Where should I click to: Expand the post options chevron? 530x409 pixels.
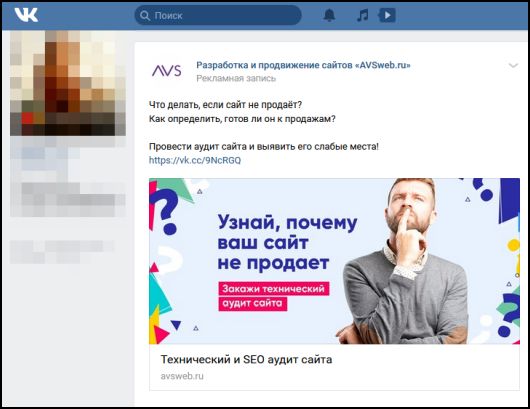pyautogui.click(x=513, y=65)
